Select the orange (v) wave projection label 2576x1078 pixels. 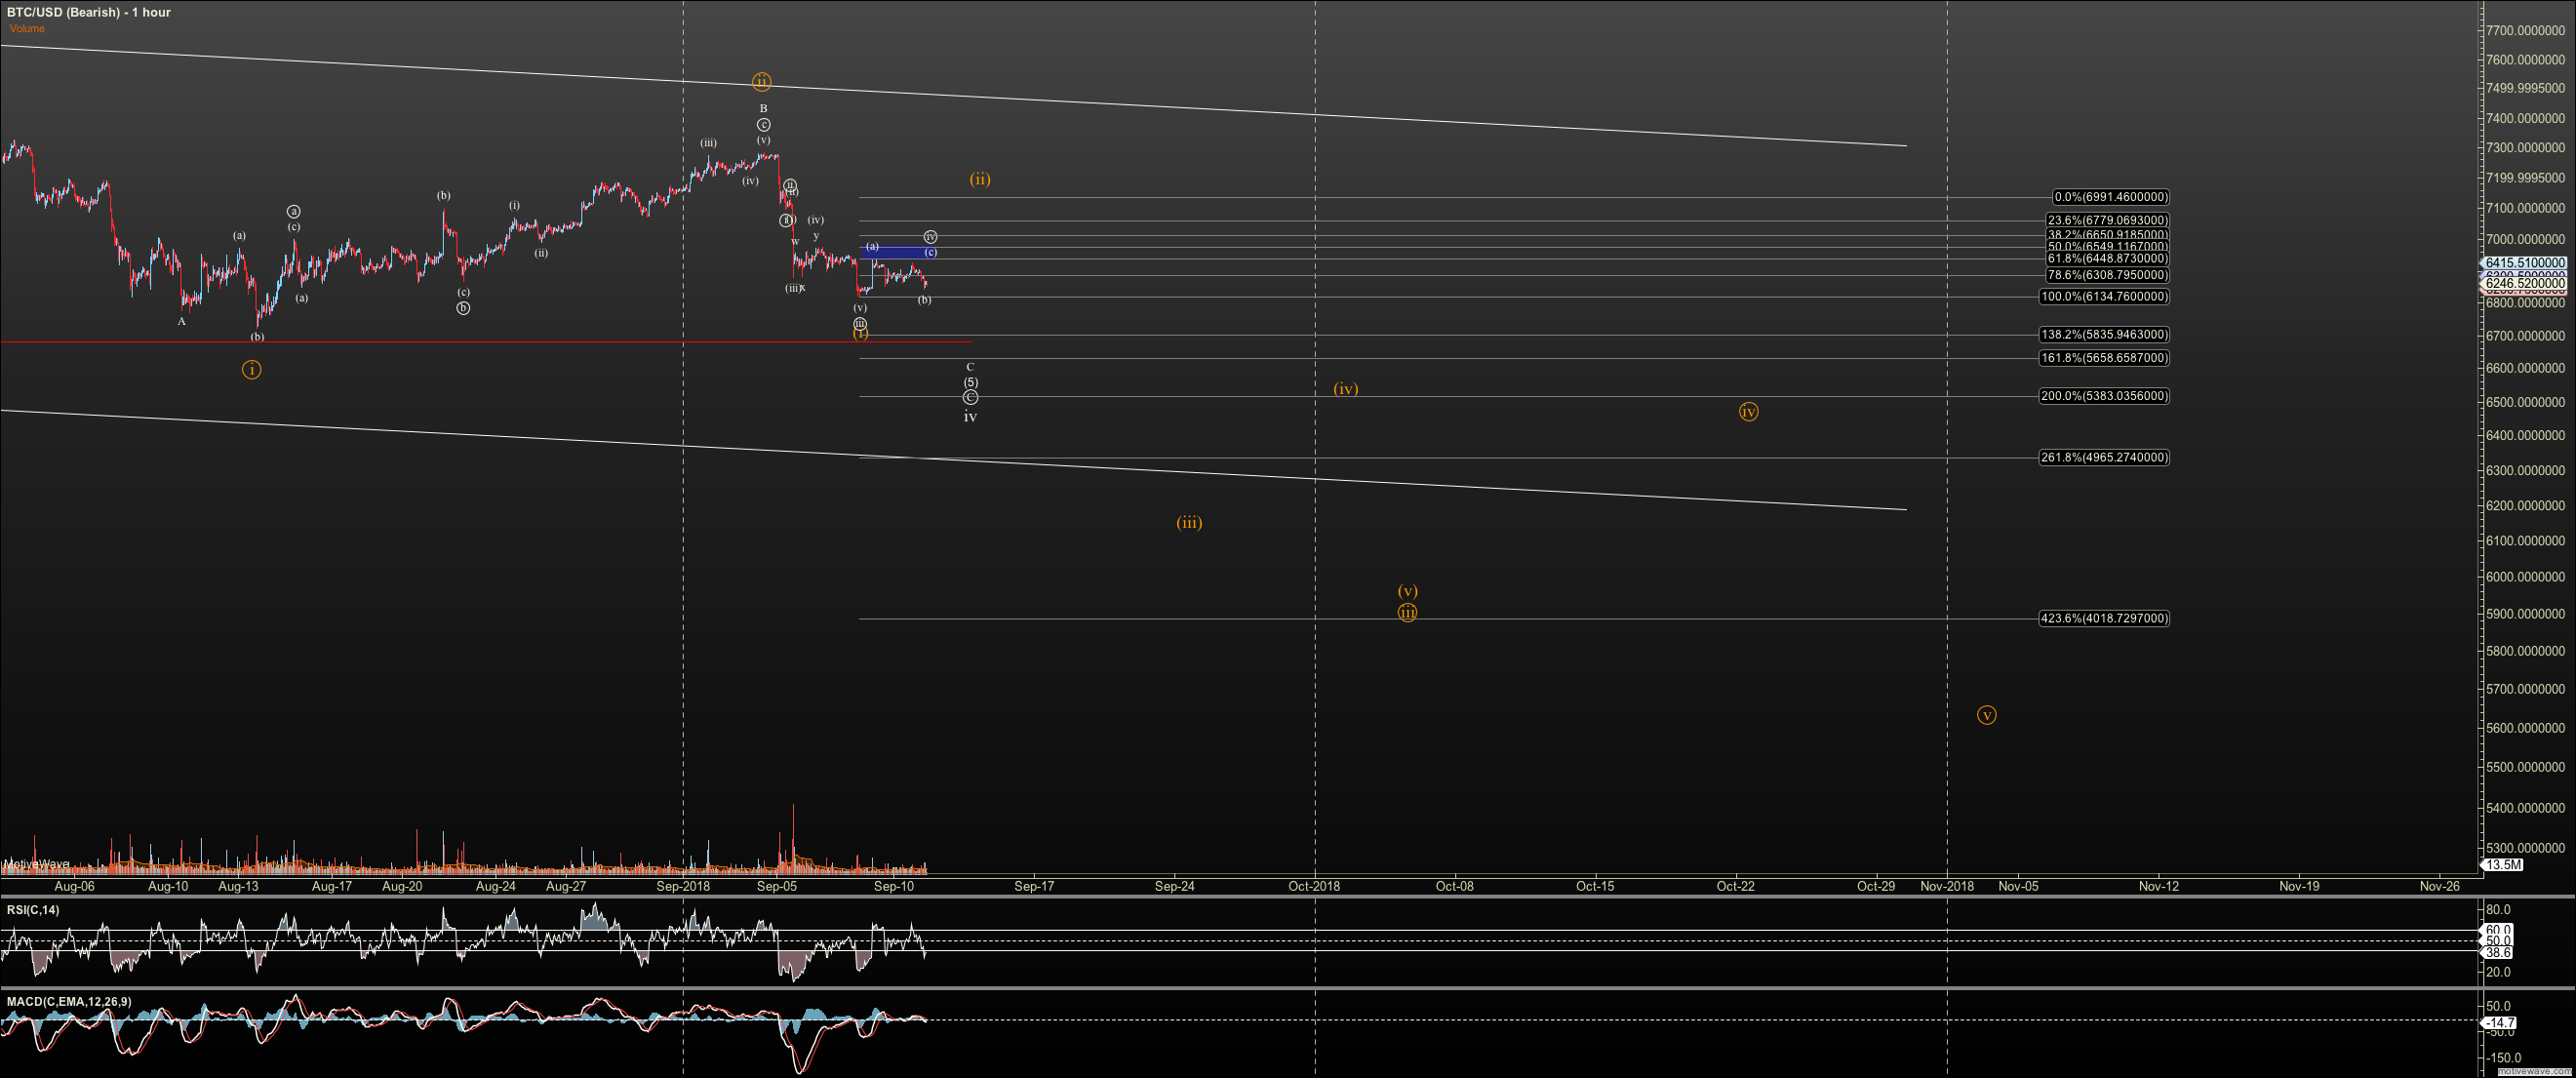[1407, 591]
